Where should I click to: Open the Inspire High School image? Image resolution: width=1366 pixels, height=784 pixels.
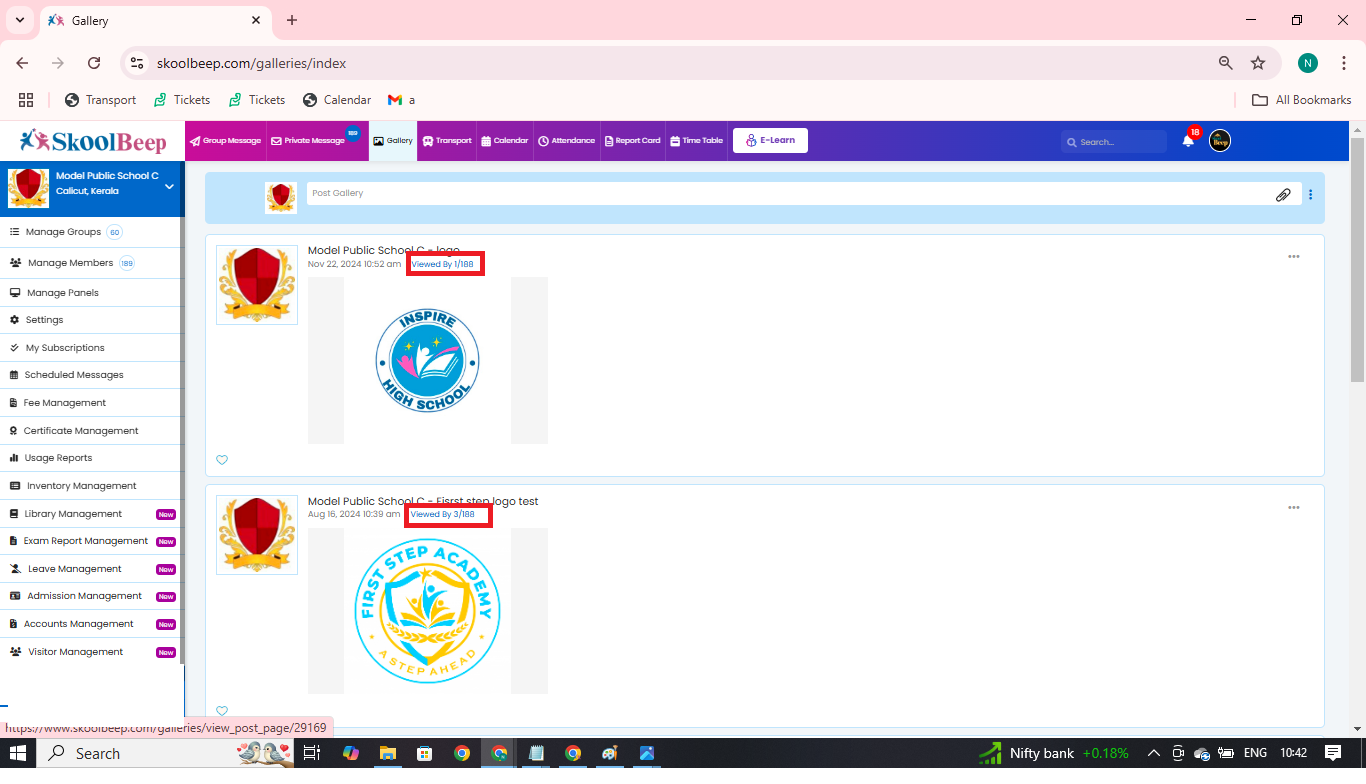(427, 360)
